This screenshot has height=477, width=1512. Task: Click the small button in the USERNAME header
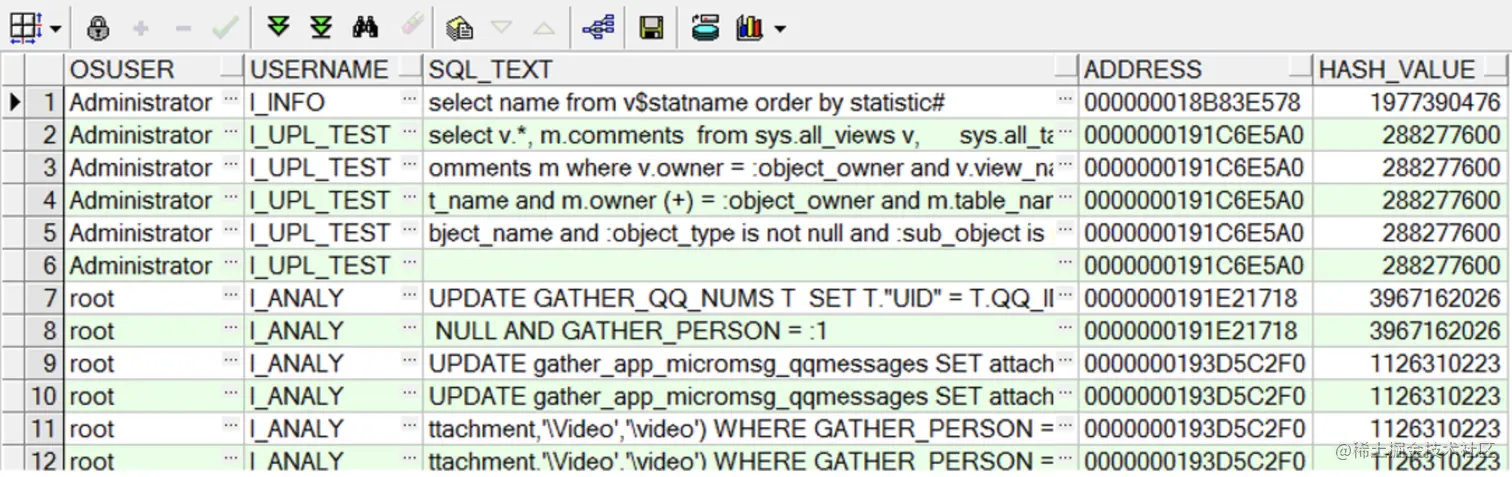click(411, 69)
